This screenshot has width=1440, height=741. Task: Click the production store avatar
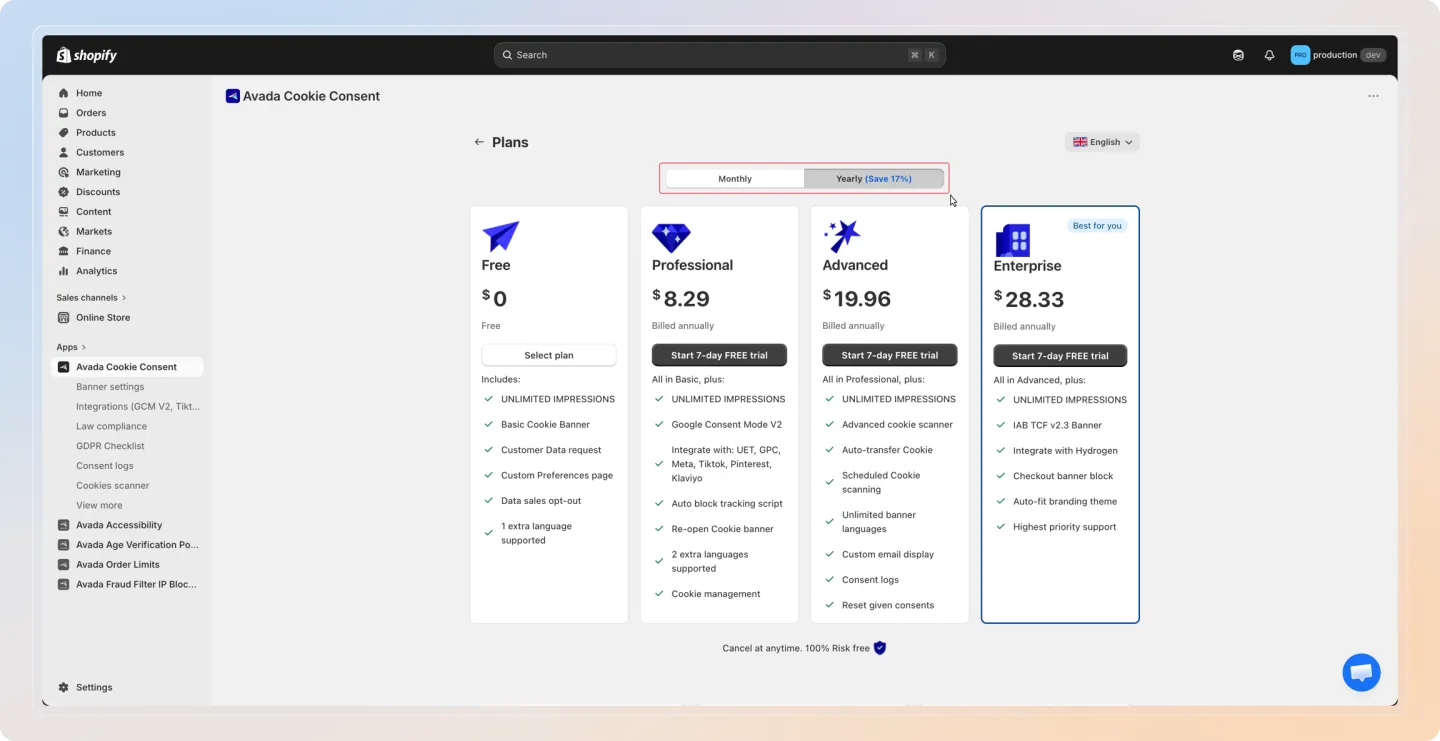pos(1300,55)
